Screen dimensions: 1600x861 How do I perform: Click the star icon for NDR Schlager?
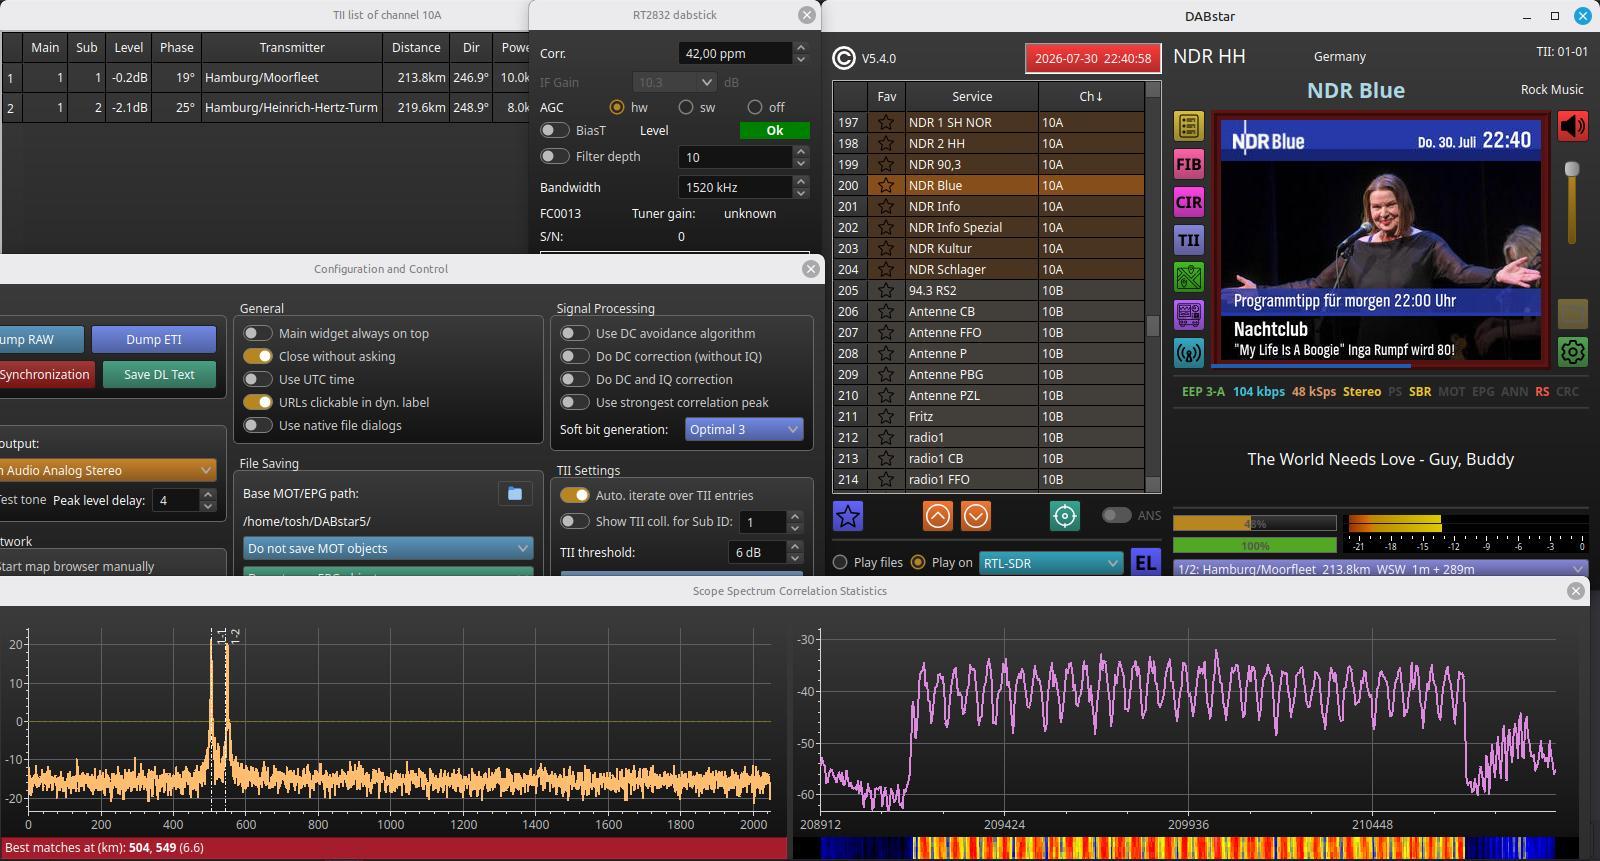tap(886, 269)
